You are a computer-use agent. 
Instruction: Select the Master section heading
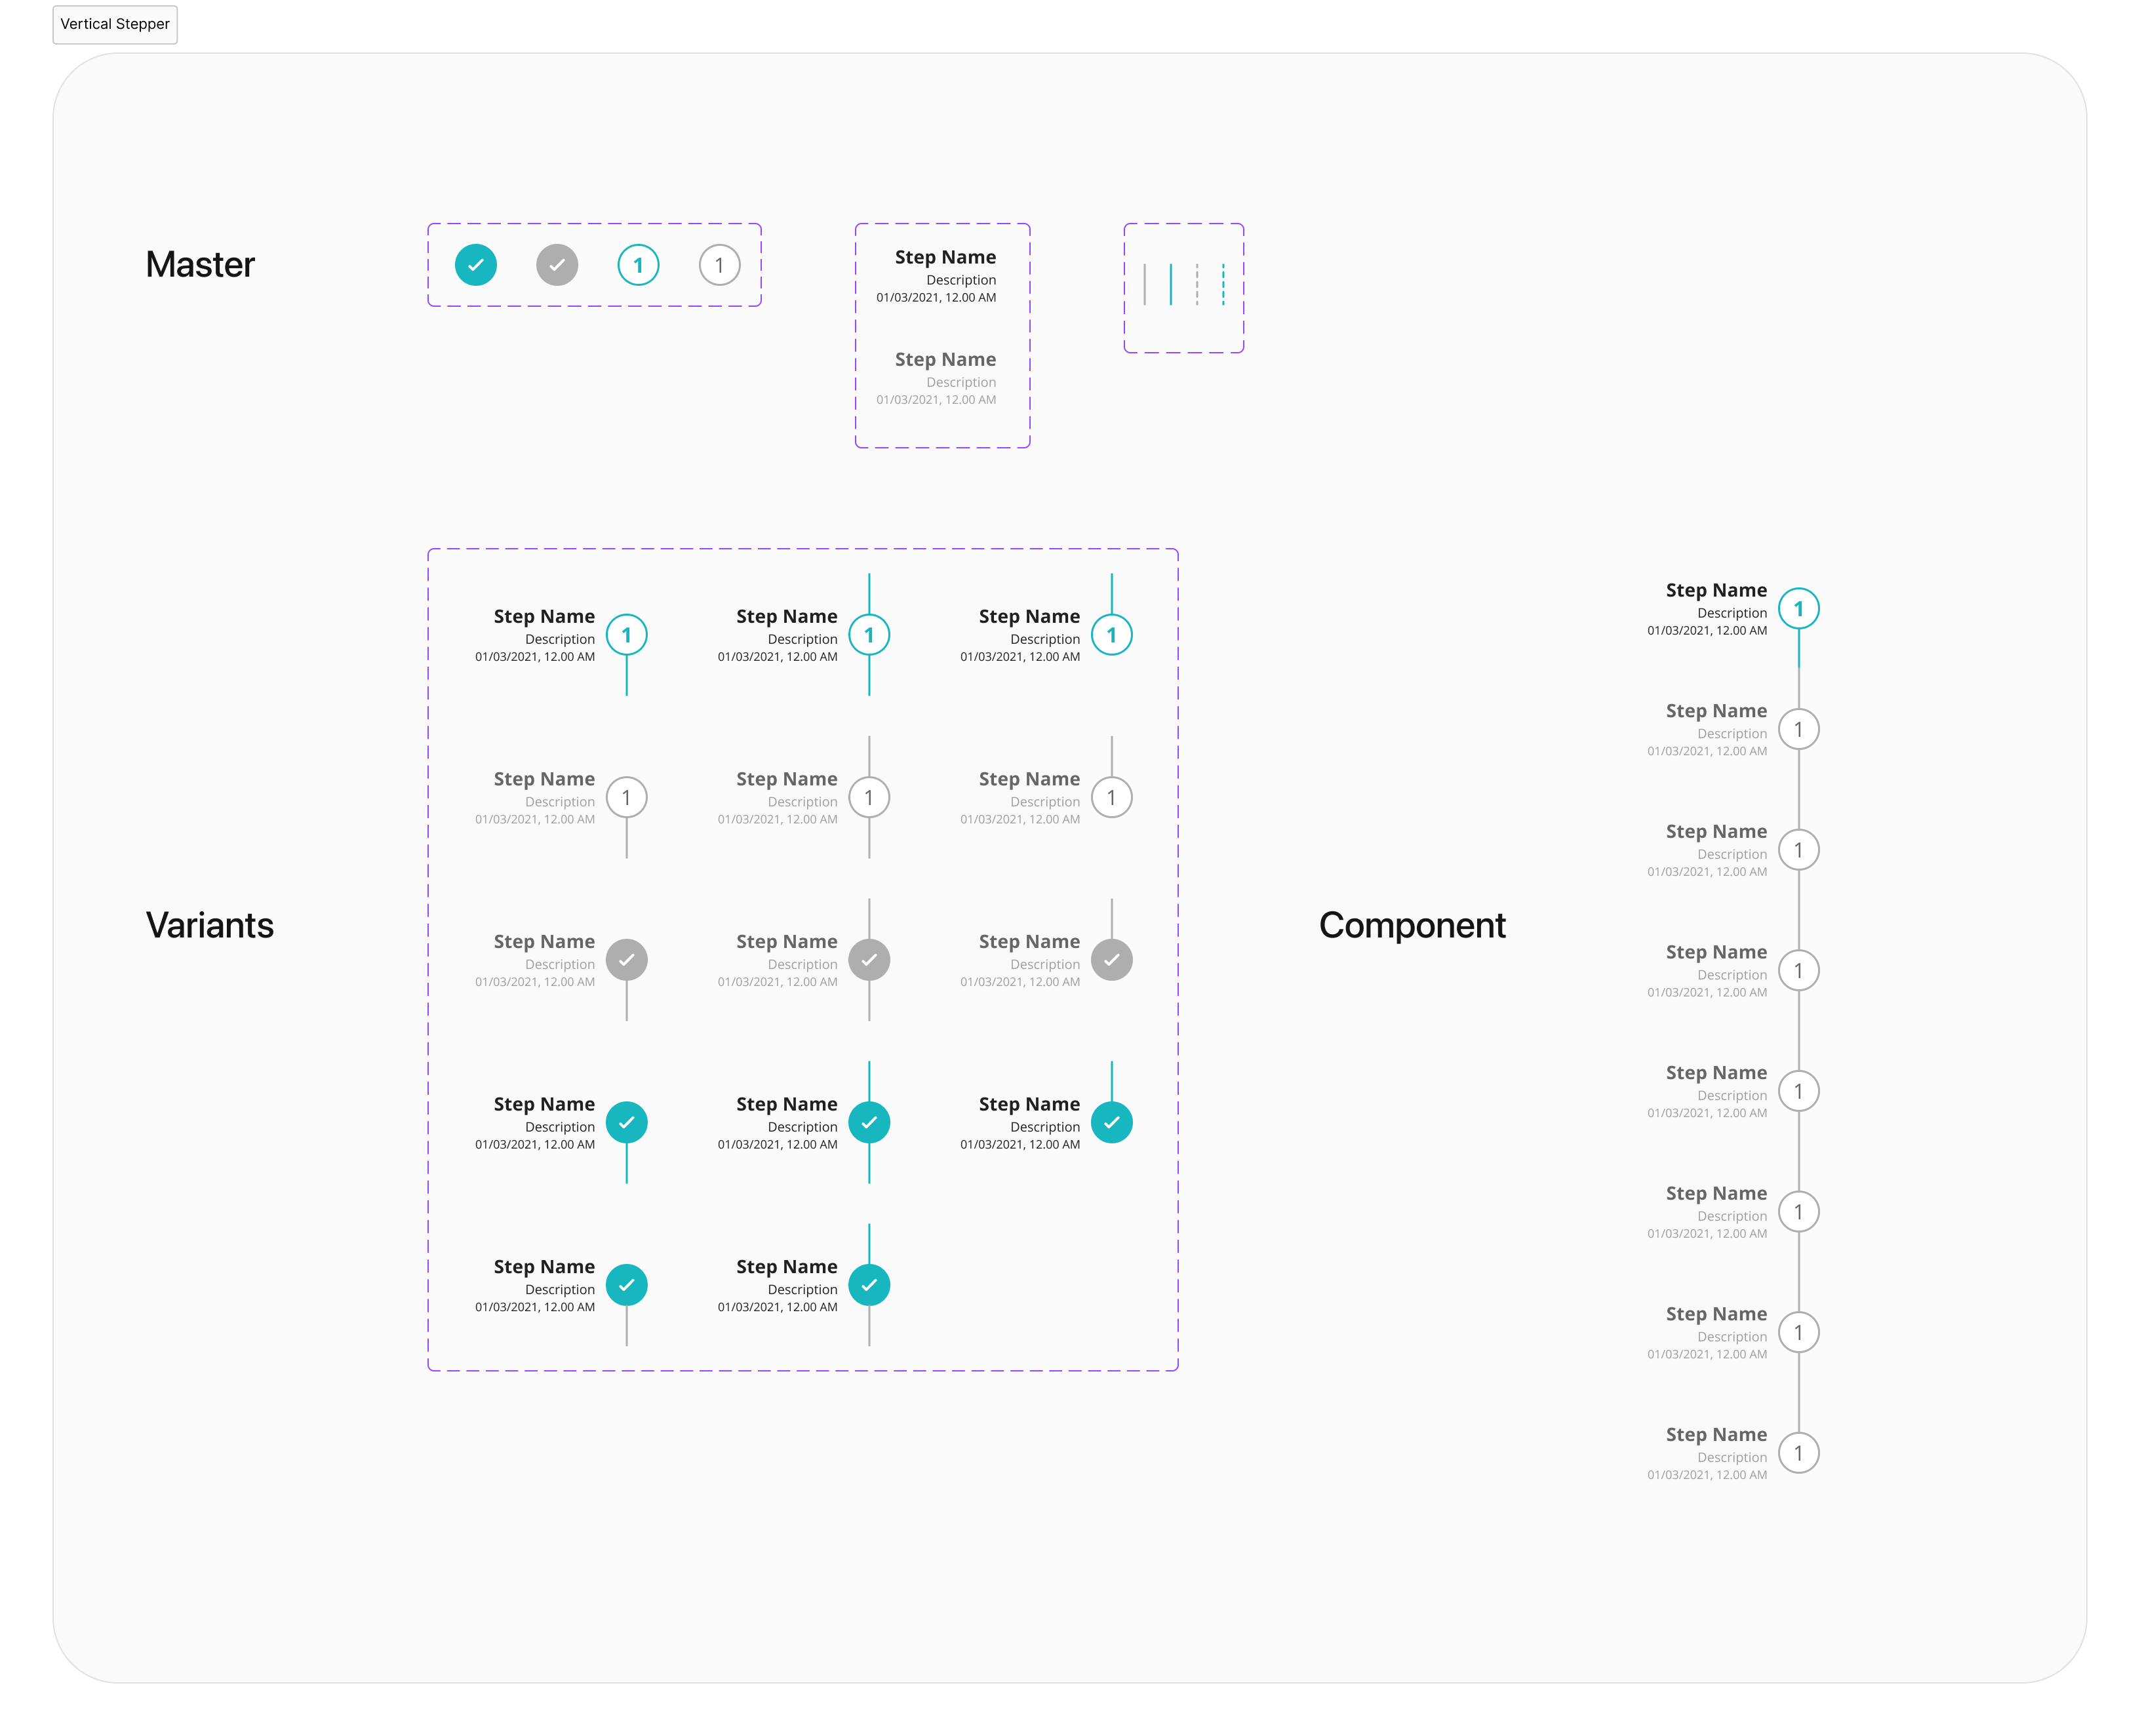(x=200, y=265)
